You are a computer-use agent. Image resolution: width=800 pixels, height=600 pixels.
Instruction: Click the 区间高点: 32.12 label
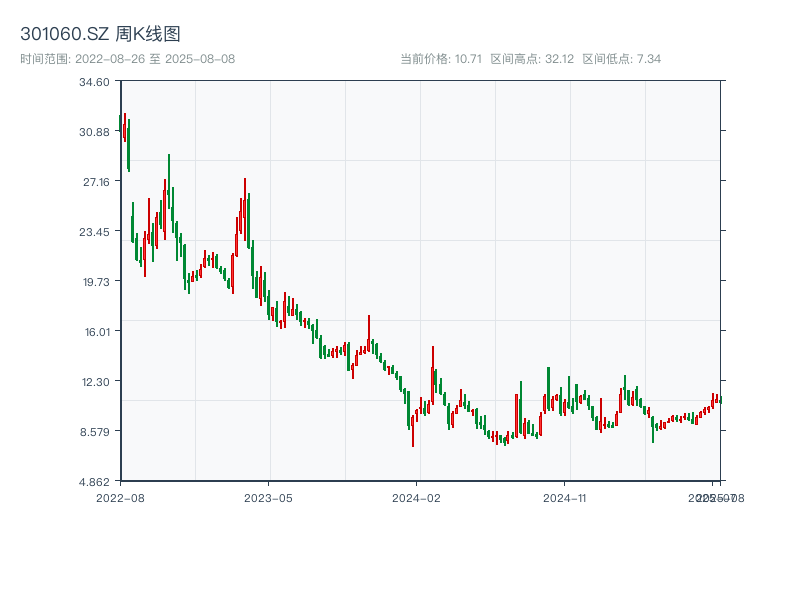pyautogui.click(x=532, y=59)
